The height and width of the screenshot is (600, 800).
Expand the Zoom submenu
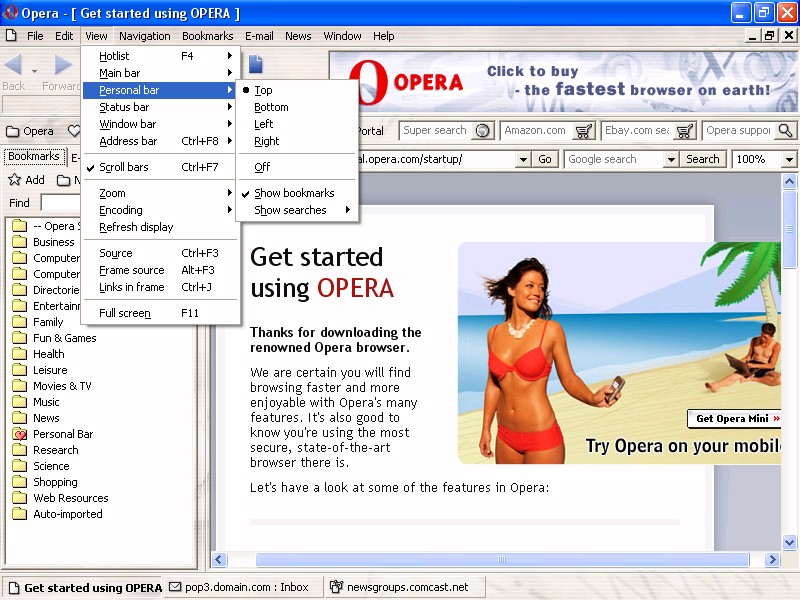[160, 193]
